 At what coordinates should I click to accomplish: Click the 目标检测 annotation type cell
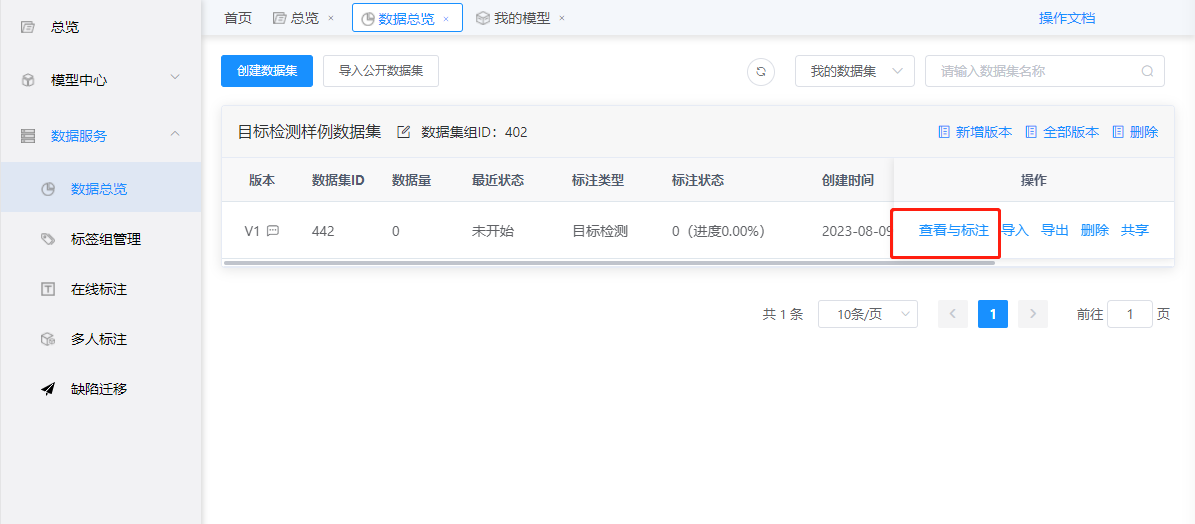[600, 231]
